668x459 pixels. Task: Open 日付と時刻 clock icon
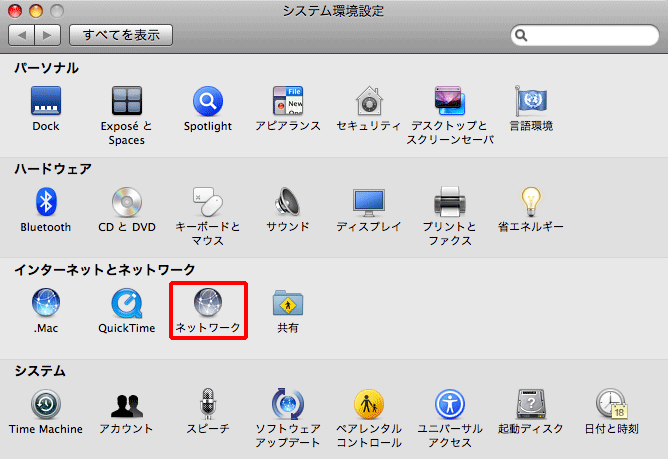coord(612,404)
